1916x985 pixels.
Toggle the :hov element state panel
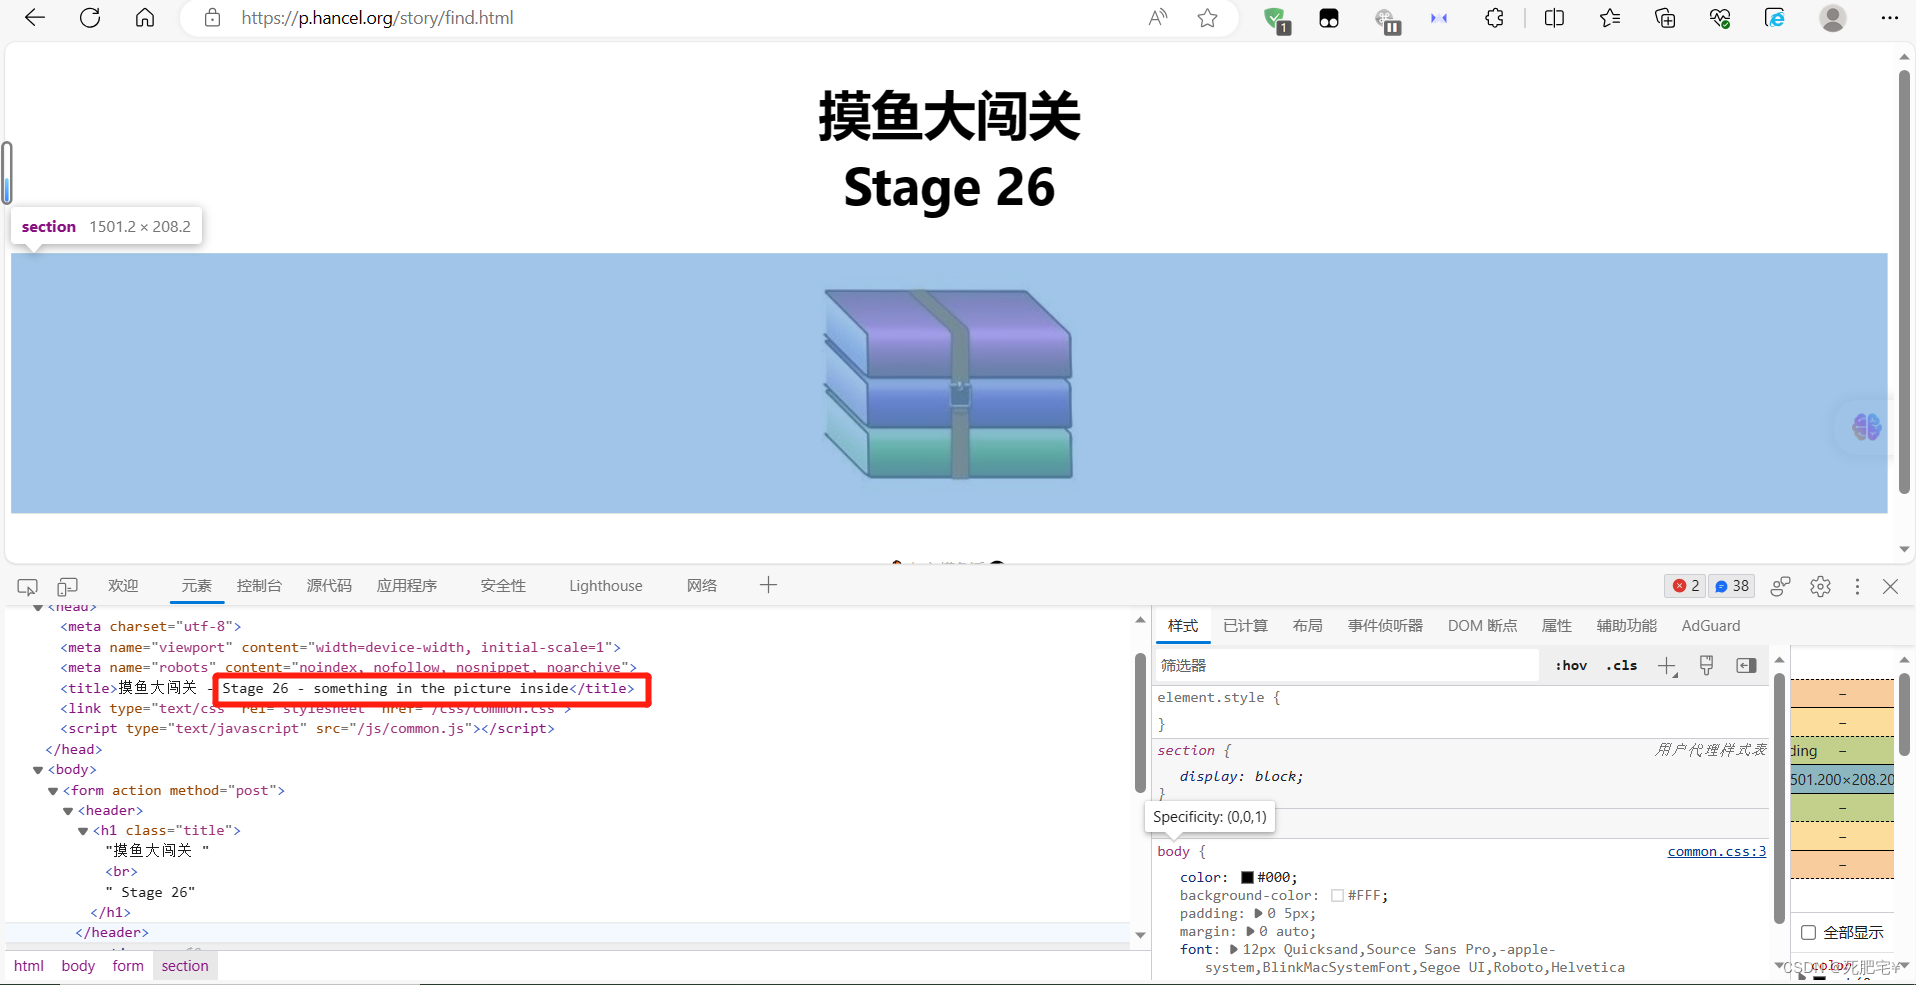(x=1571, y=665)
